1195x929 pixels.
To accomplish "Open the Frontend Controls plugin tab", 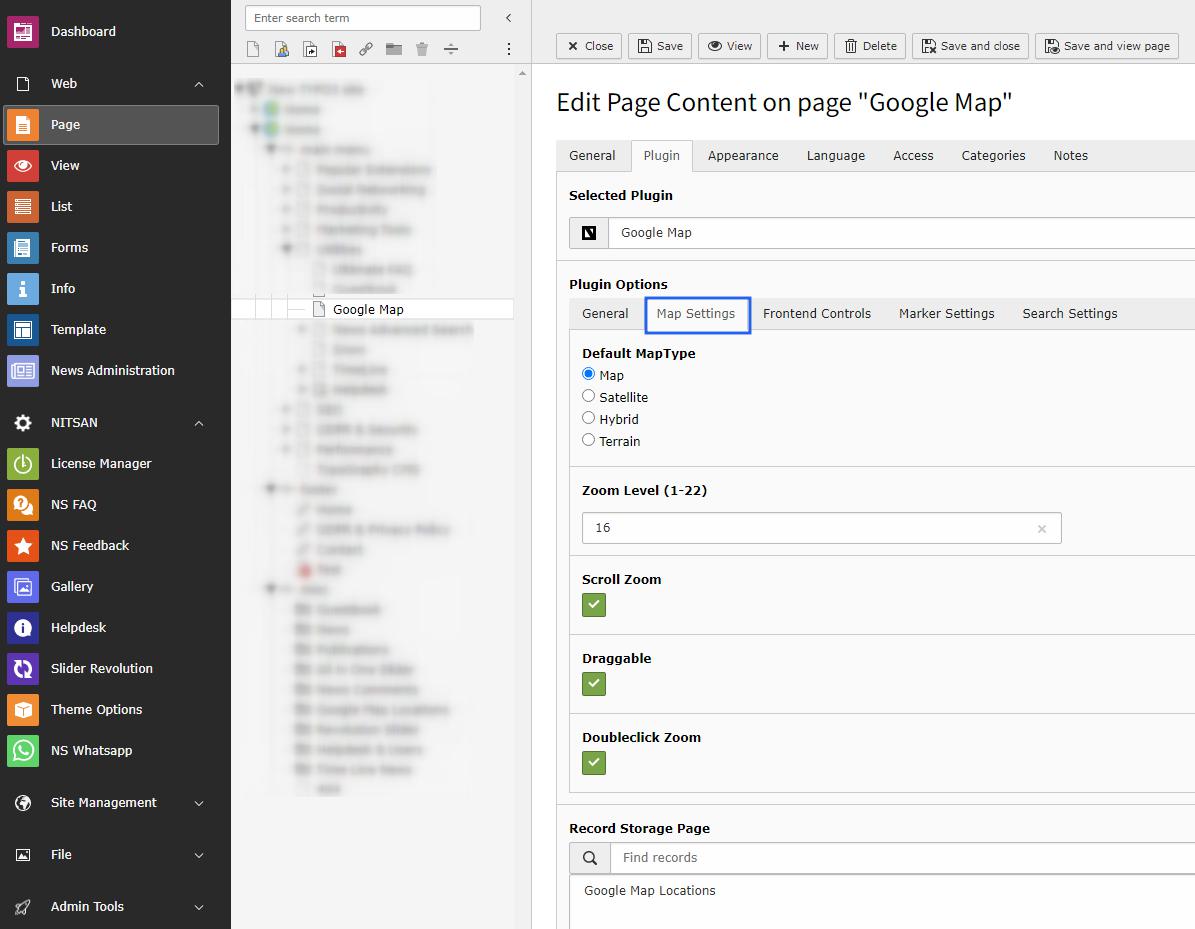I will coord(817,314).
